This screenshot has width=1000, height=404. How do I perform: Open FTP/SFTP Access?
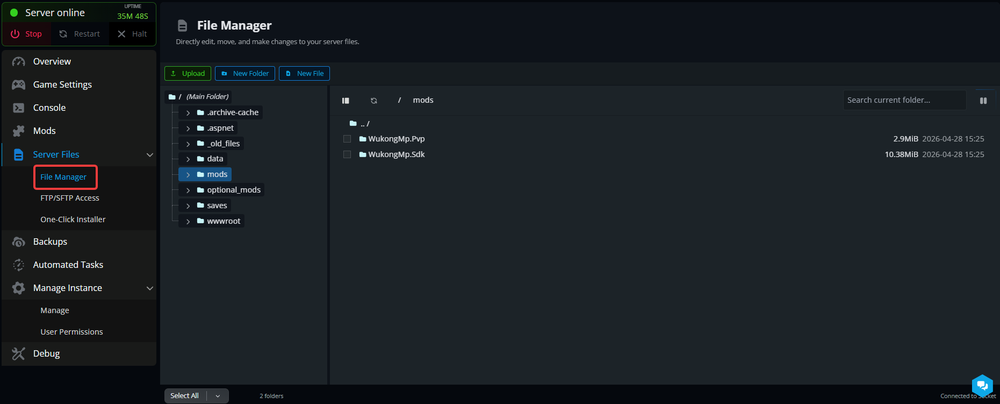point(70,198)
